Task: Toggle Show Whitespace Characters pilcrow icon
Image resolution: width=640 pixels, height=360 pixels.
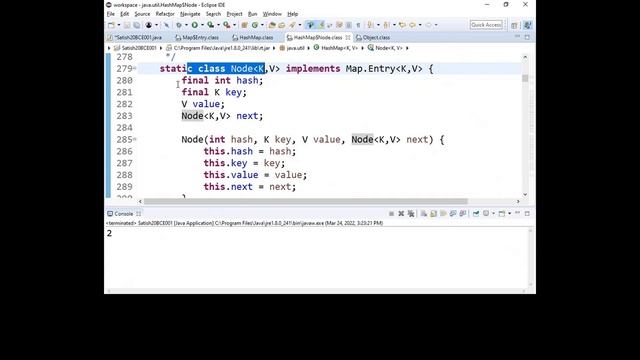Action: [x=358, y=25]
